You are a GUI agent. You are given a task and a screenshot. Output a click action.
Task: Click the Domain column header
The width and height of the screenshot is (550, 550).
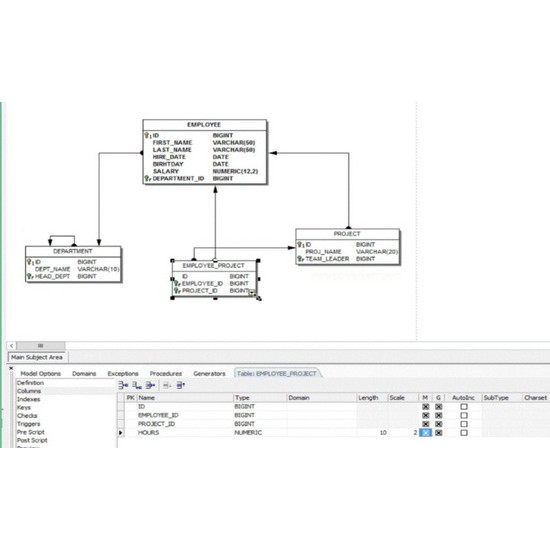[321, 398]
